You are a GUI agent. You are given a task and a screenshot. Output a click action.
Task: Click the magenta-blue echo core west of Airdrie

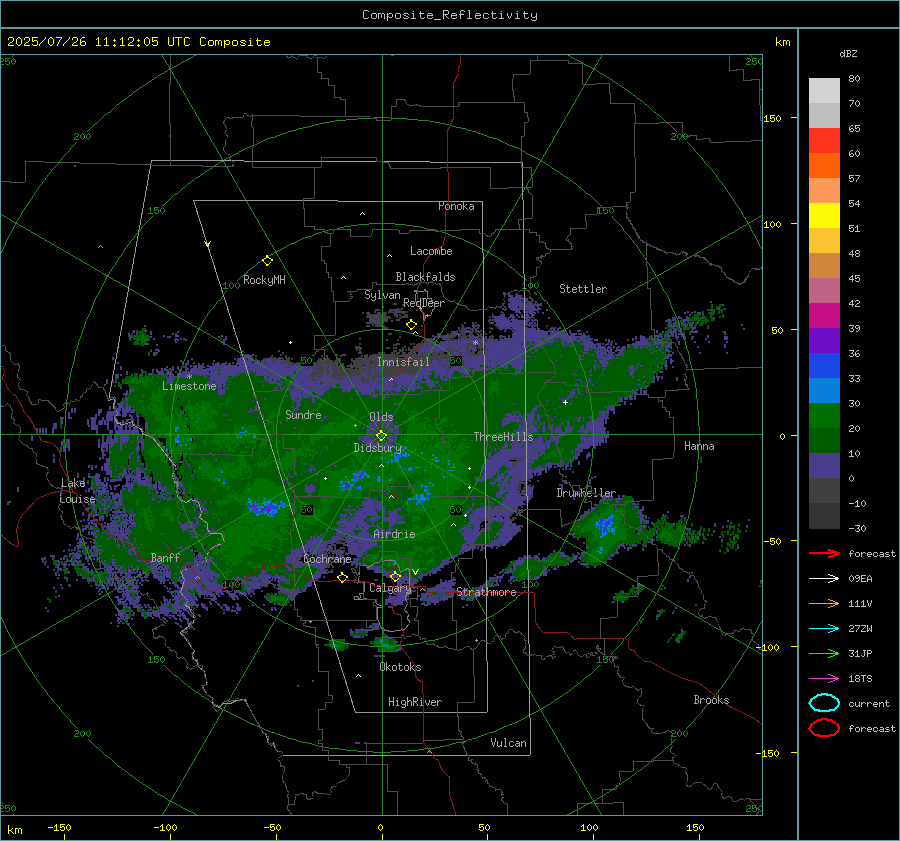(x=265, y=507)
